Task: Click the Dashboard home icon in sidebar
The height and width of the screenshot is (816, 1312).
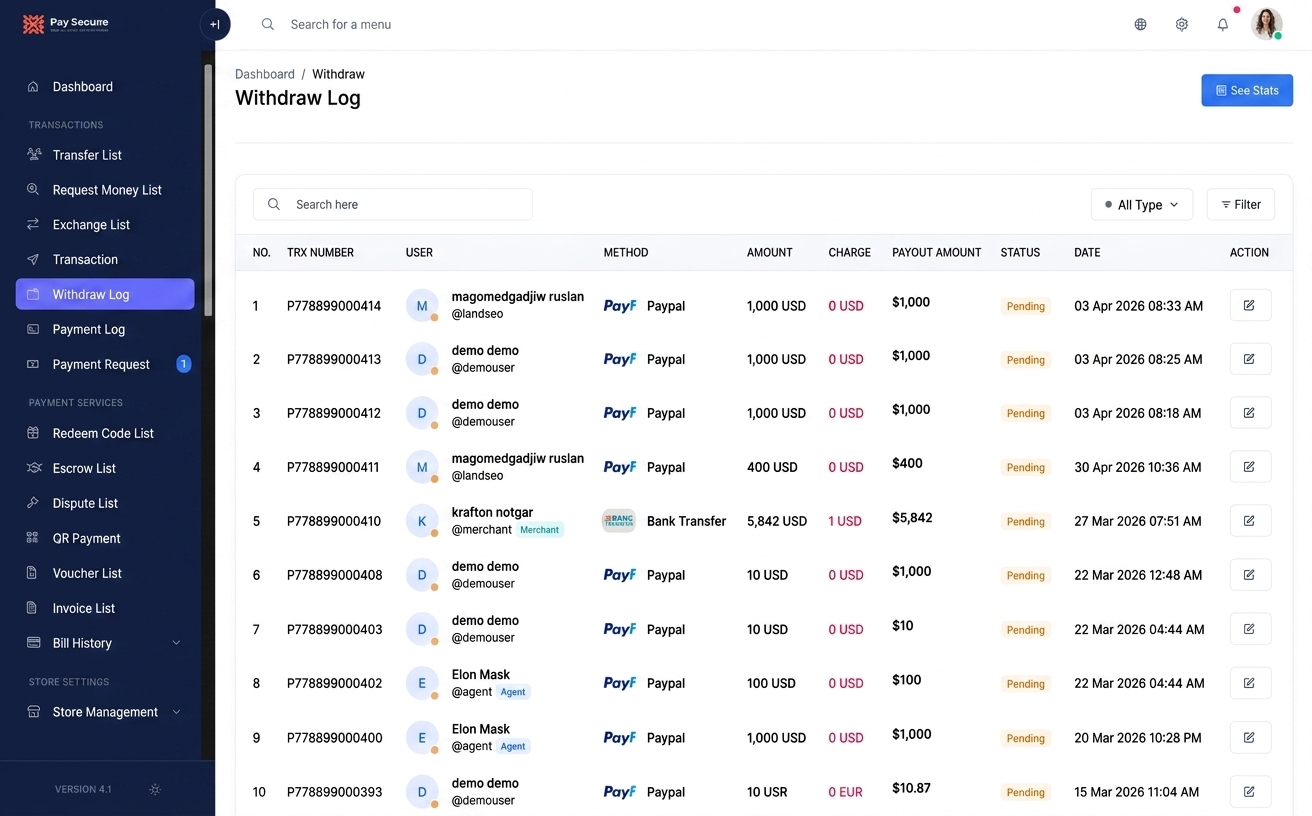Action: click(x=33, y=87)
